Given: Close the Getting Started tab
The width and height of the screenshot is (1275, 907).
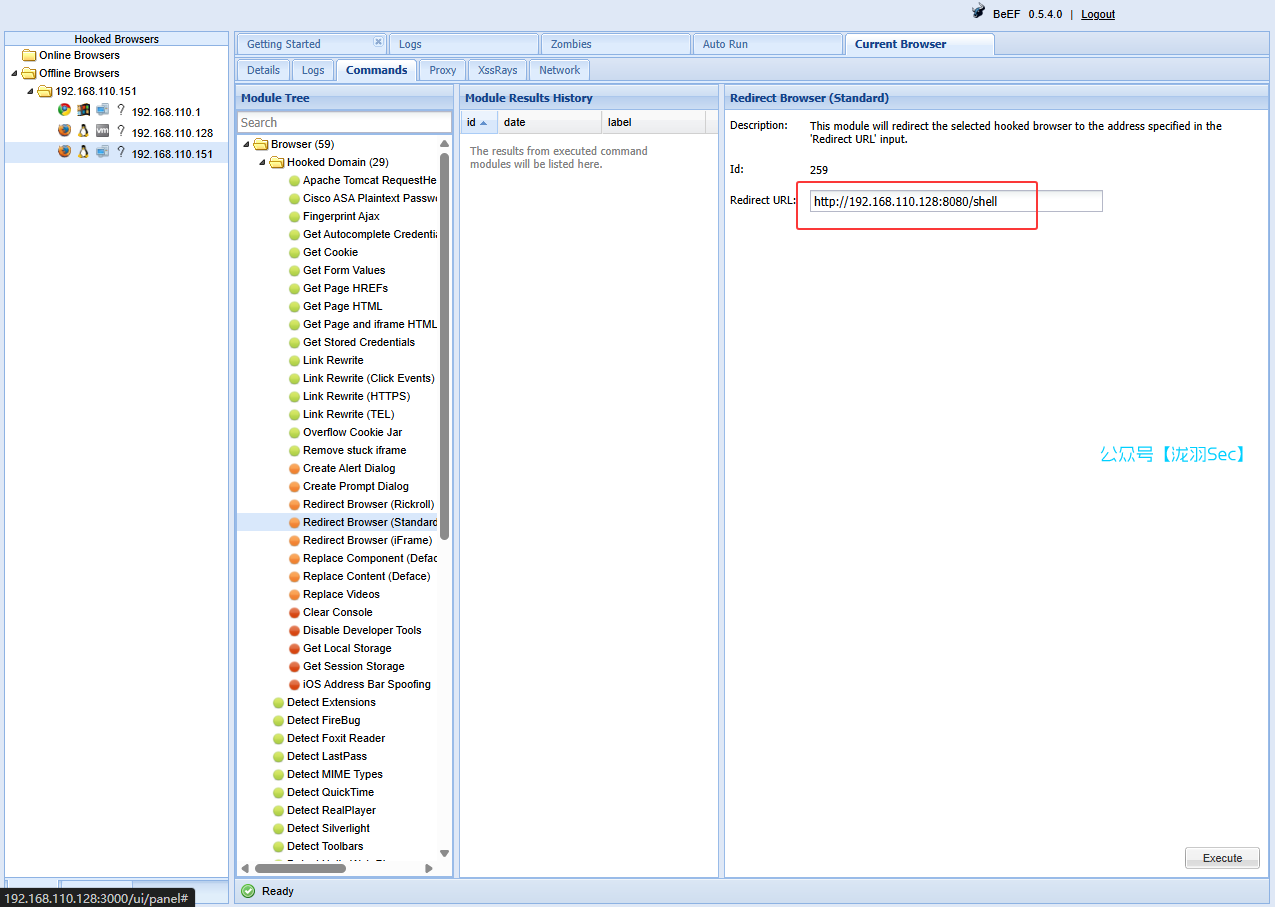Looking at the screenshot, I should [x=378, y=42].
